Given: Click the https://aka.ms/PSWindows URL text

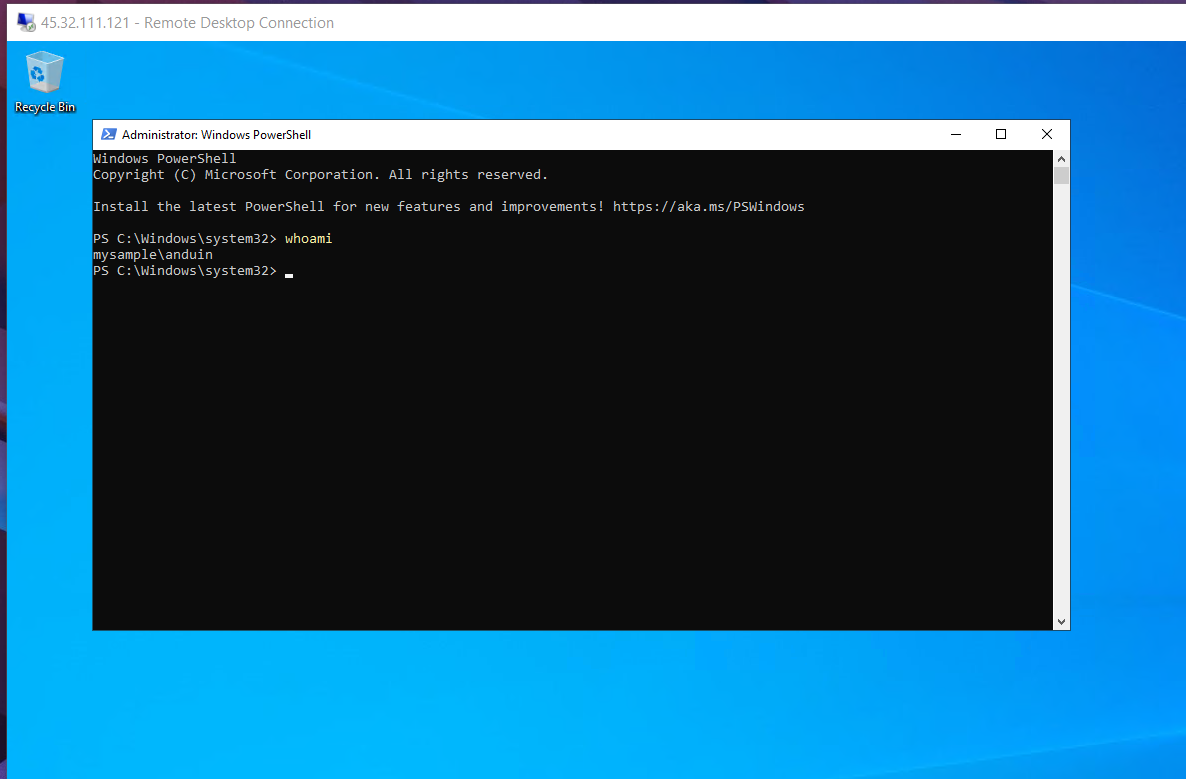Looking at the screenshot, I should coord(709,206).
